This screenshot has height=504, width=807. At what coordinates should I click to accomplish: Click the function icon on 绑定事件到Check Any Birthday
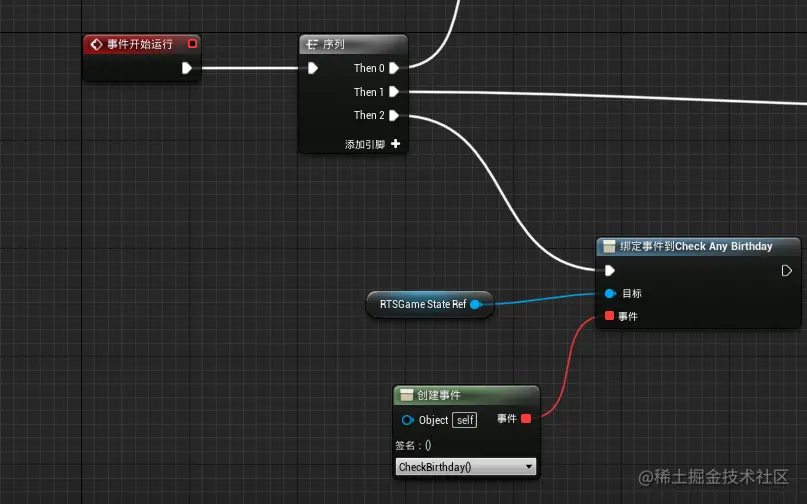coord(609,247)
